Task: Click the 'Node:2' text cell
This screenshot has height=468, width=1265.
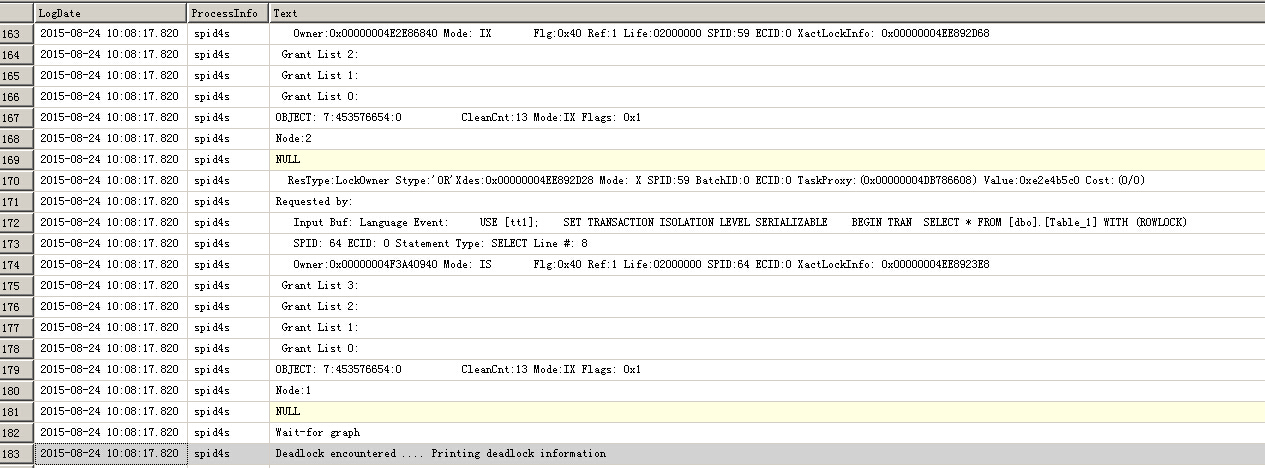Action: coord(767,138)
